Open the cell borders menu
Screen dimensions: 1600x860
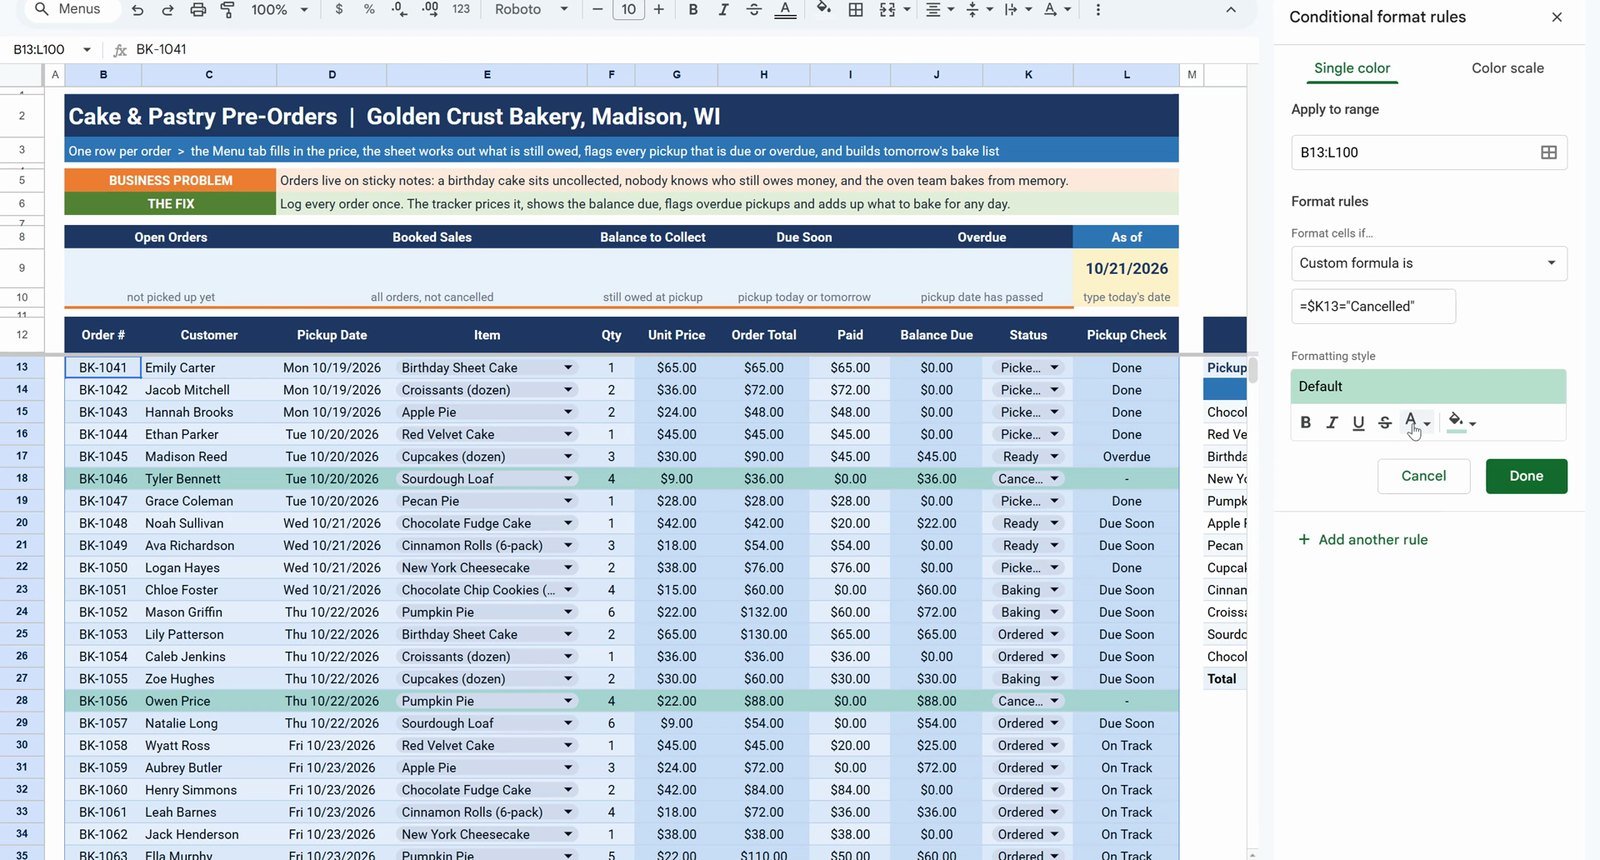[x=856, y=10]
